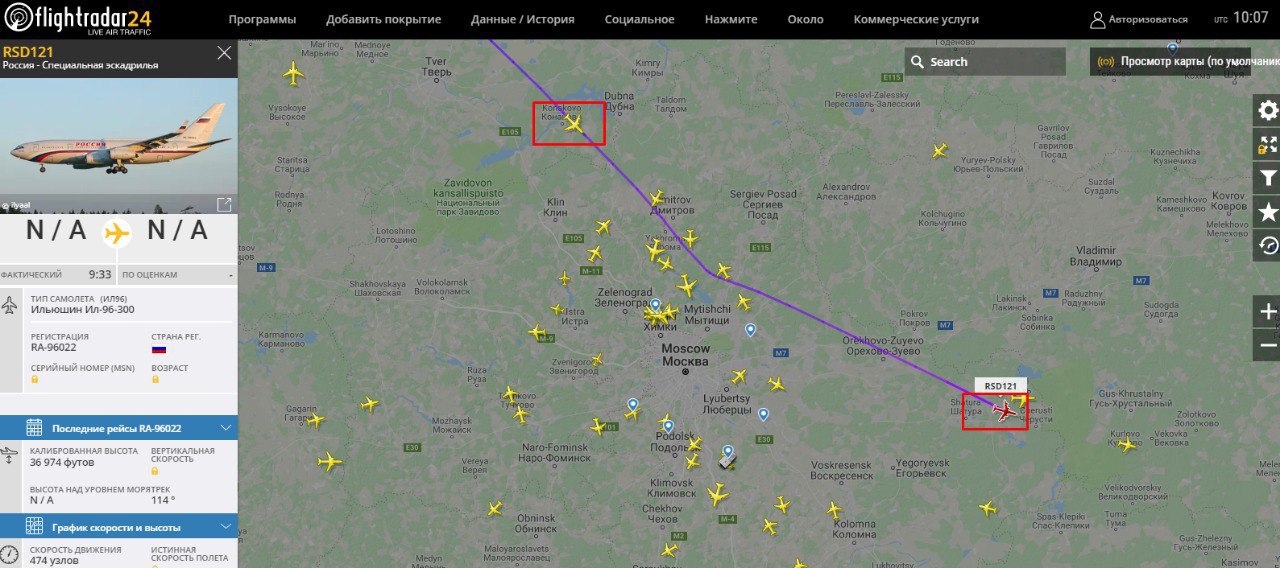
Task: Click the Flightradar24 logo
Action: 79,19
